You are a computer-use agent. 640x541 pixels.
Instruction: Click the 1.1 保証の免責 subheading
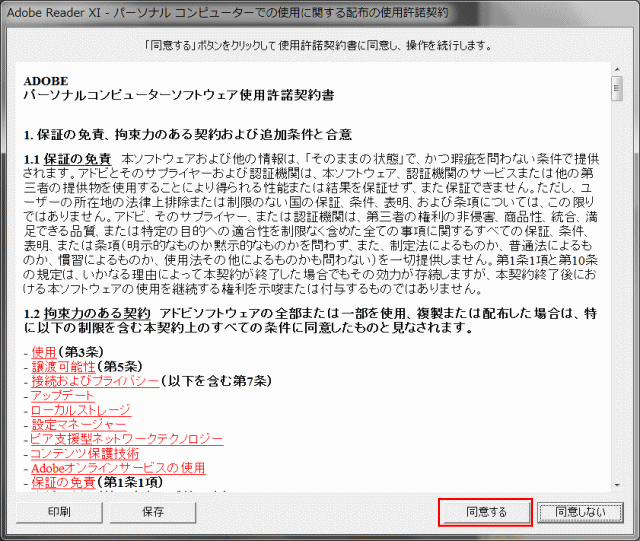(67, 159)
